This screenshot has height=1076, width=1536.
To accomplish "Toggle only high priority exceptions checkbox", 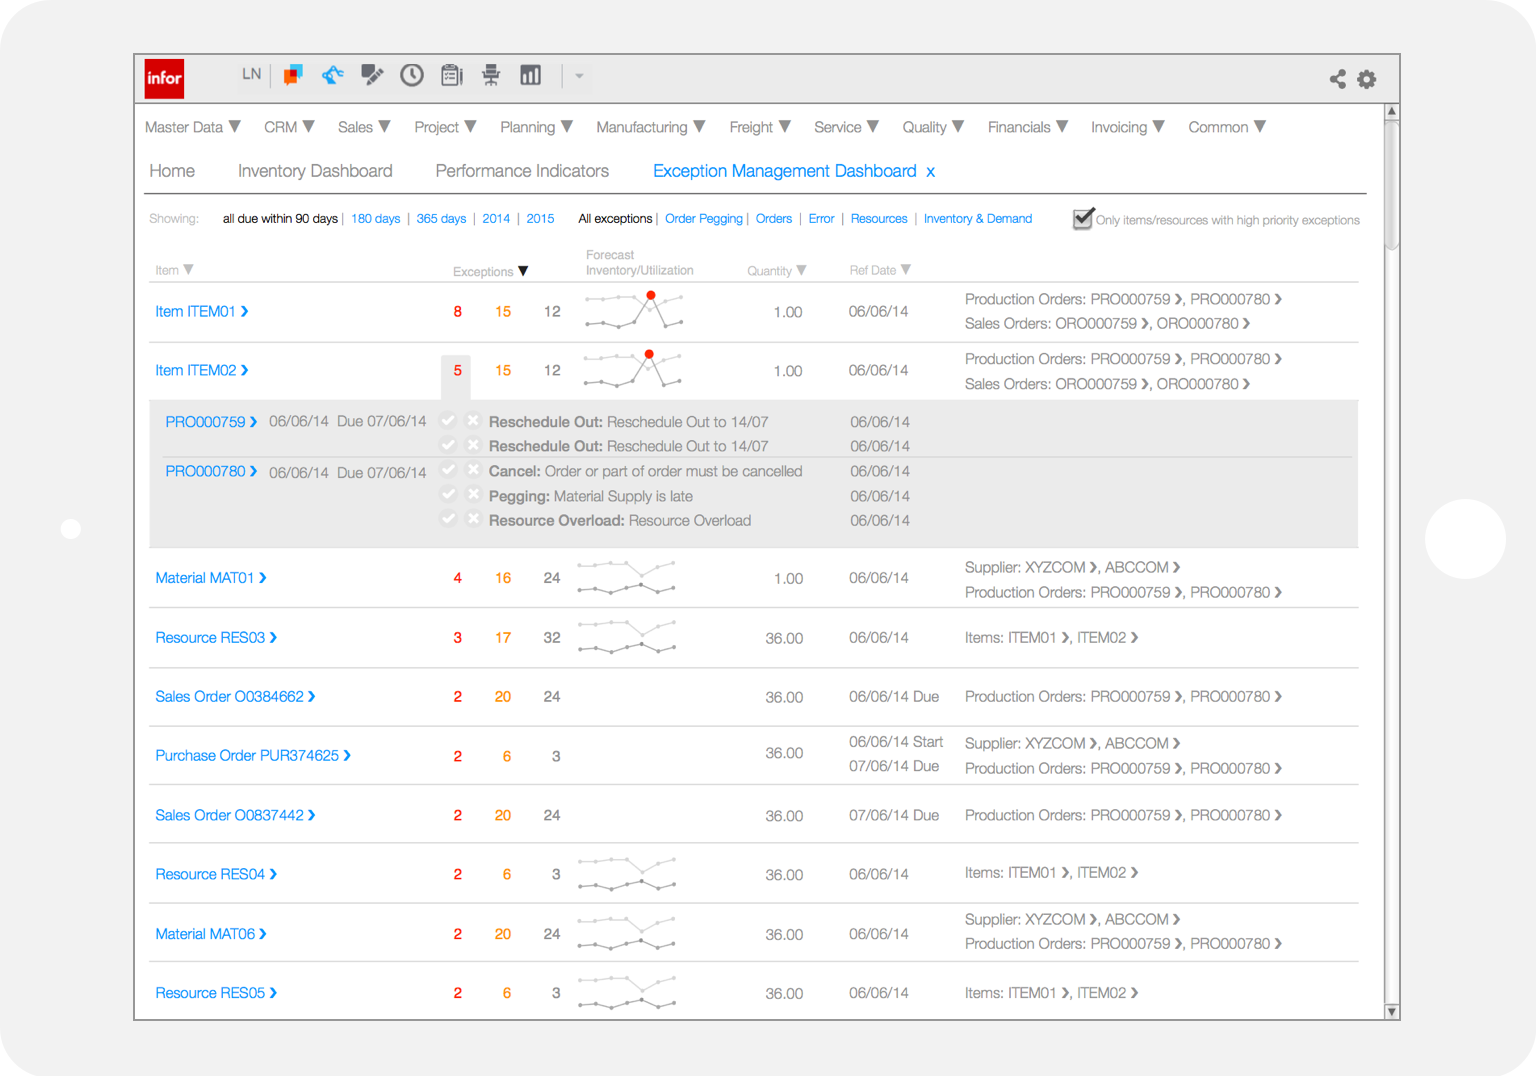I will (1083, 219).
